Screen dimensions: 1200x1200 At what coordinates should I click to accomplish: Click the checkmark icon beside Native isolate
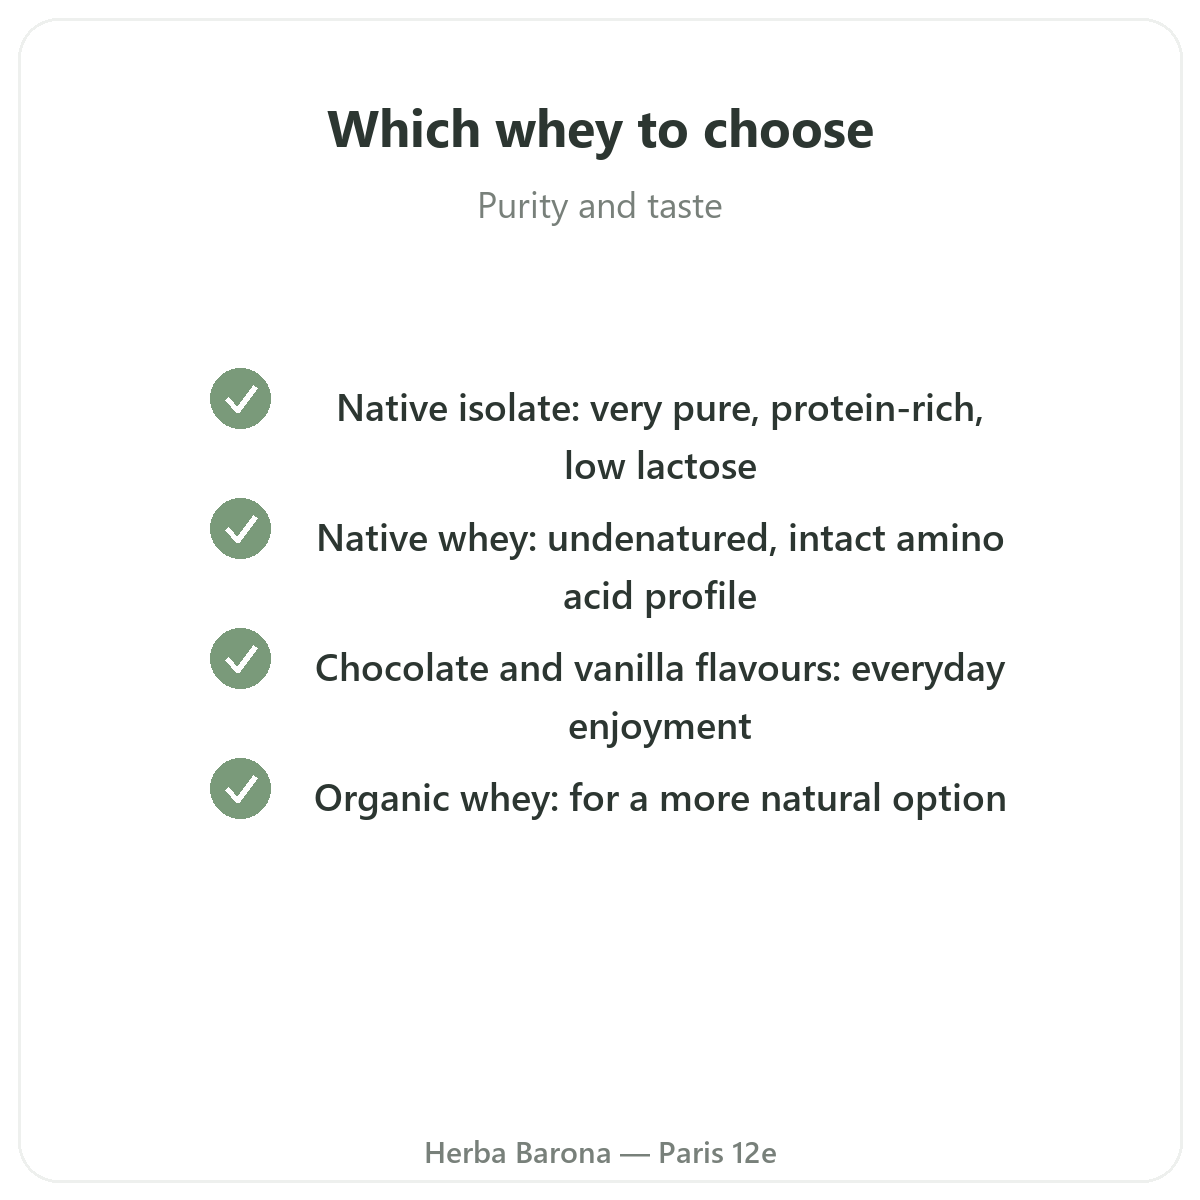(x=240, y=399)
